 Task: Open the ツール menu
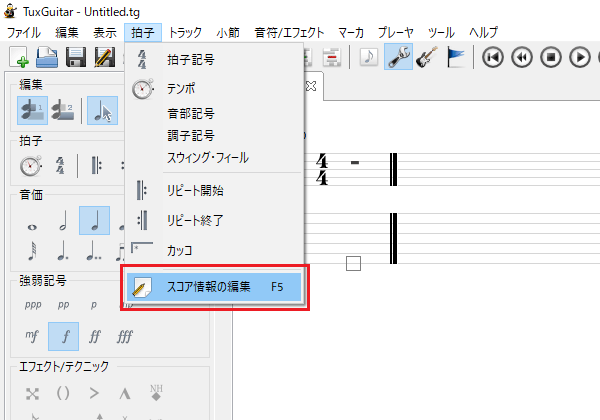point(441,33)
